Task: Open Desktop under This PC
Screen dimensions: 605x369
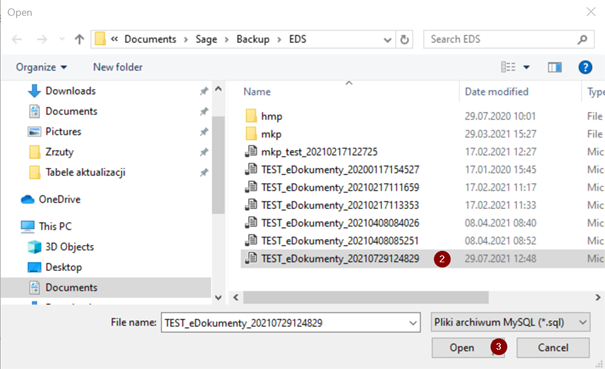Action: (64, 267)
